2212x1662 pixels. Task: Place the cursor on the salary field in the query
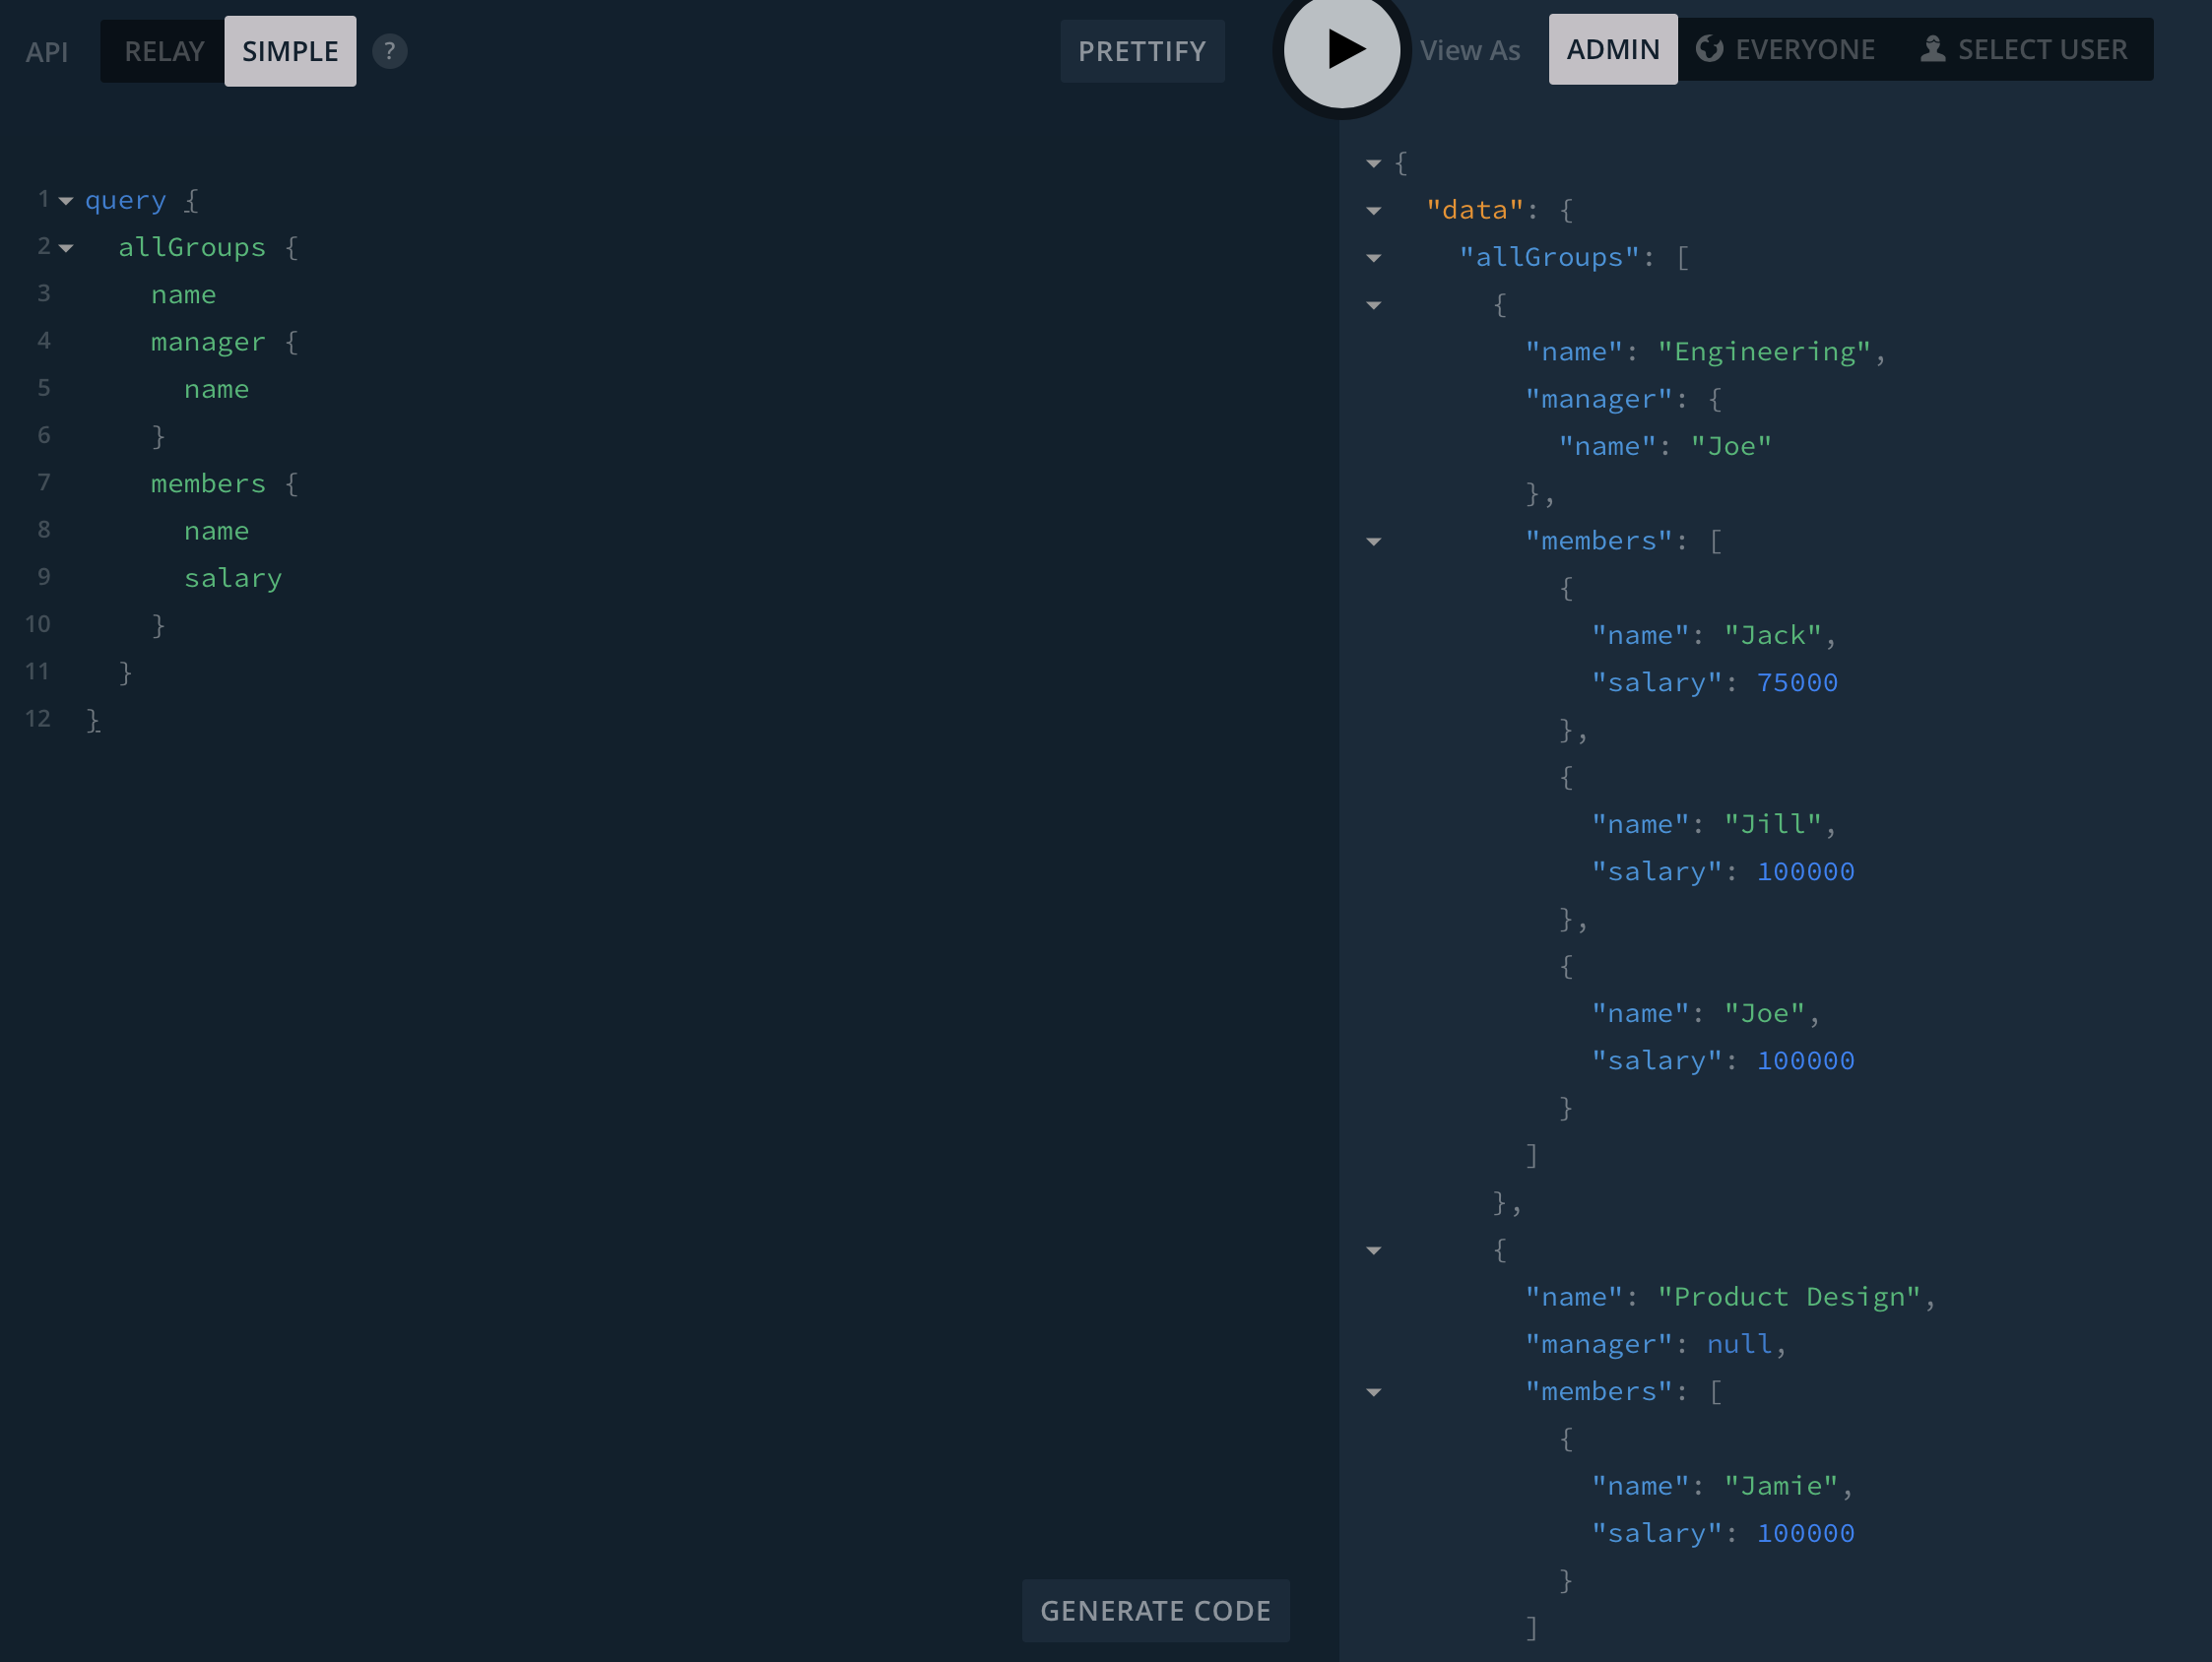click(x=233, y=578)
